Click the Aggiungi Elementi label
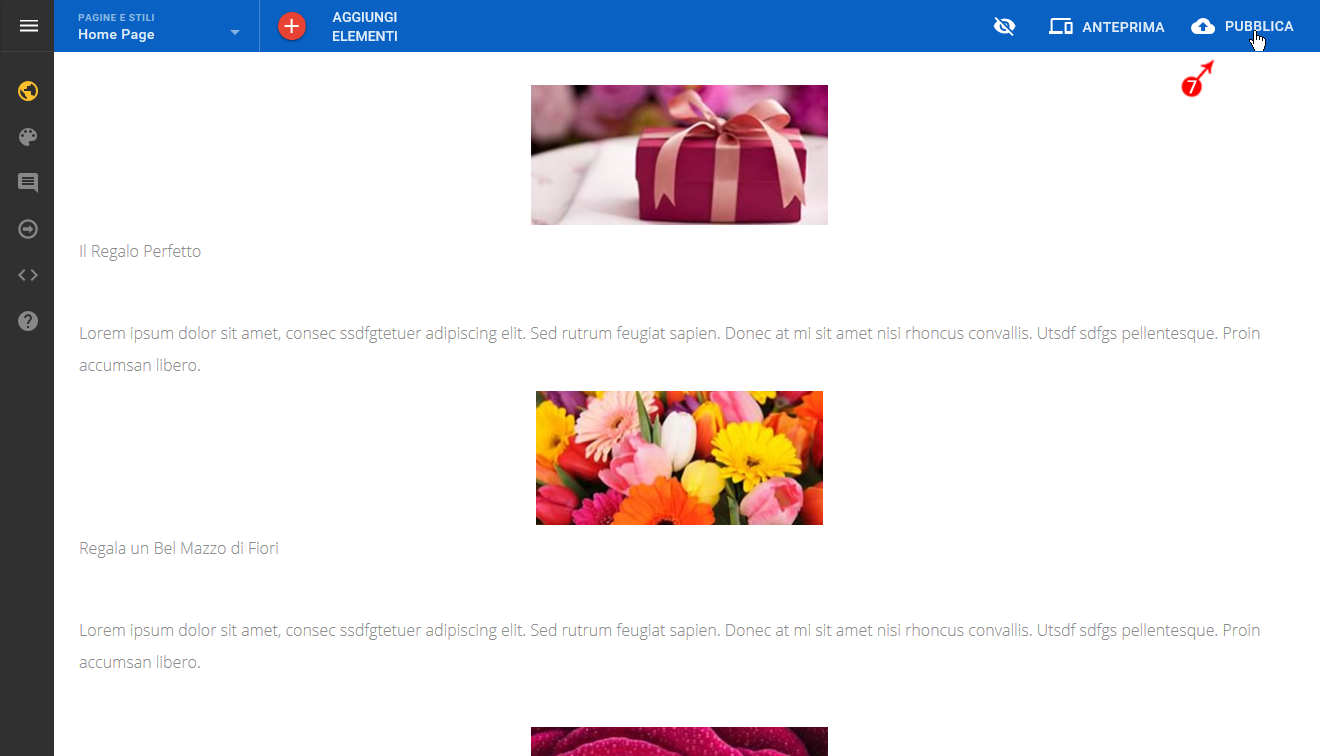This screenshot has width=1320, height=756. (365, 27)
